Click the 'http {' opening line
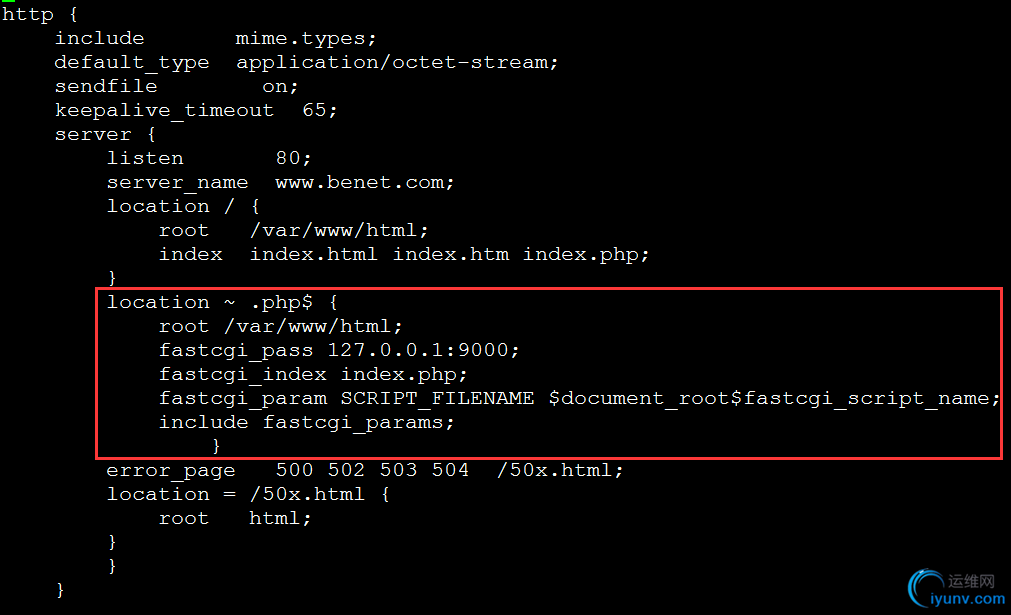Image resolution: width=1011 pixels, height=615 pixels. [x=40, y=14]
